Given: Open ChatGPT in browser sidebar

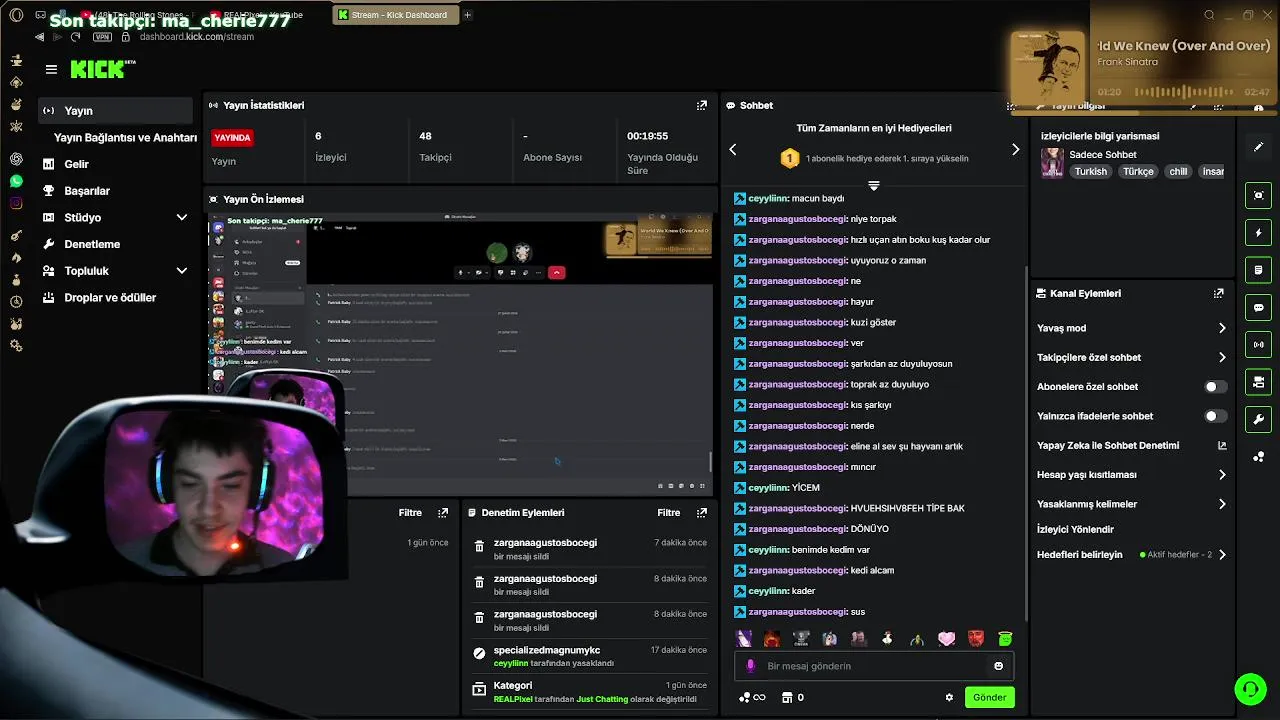Looking at the screenshot, I should 16,159.
